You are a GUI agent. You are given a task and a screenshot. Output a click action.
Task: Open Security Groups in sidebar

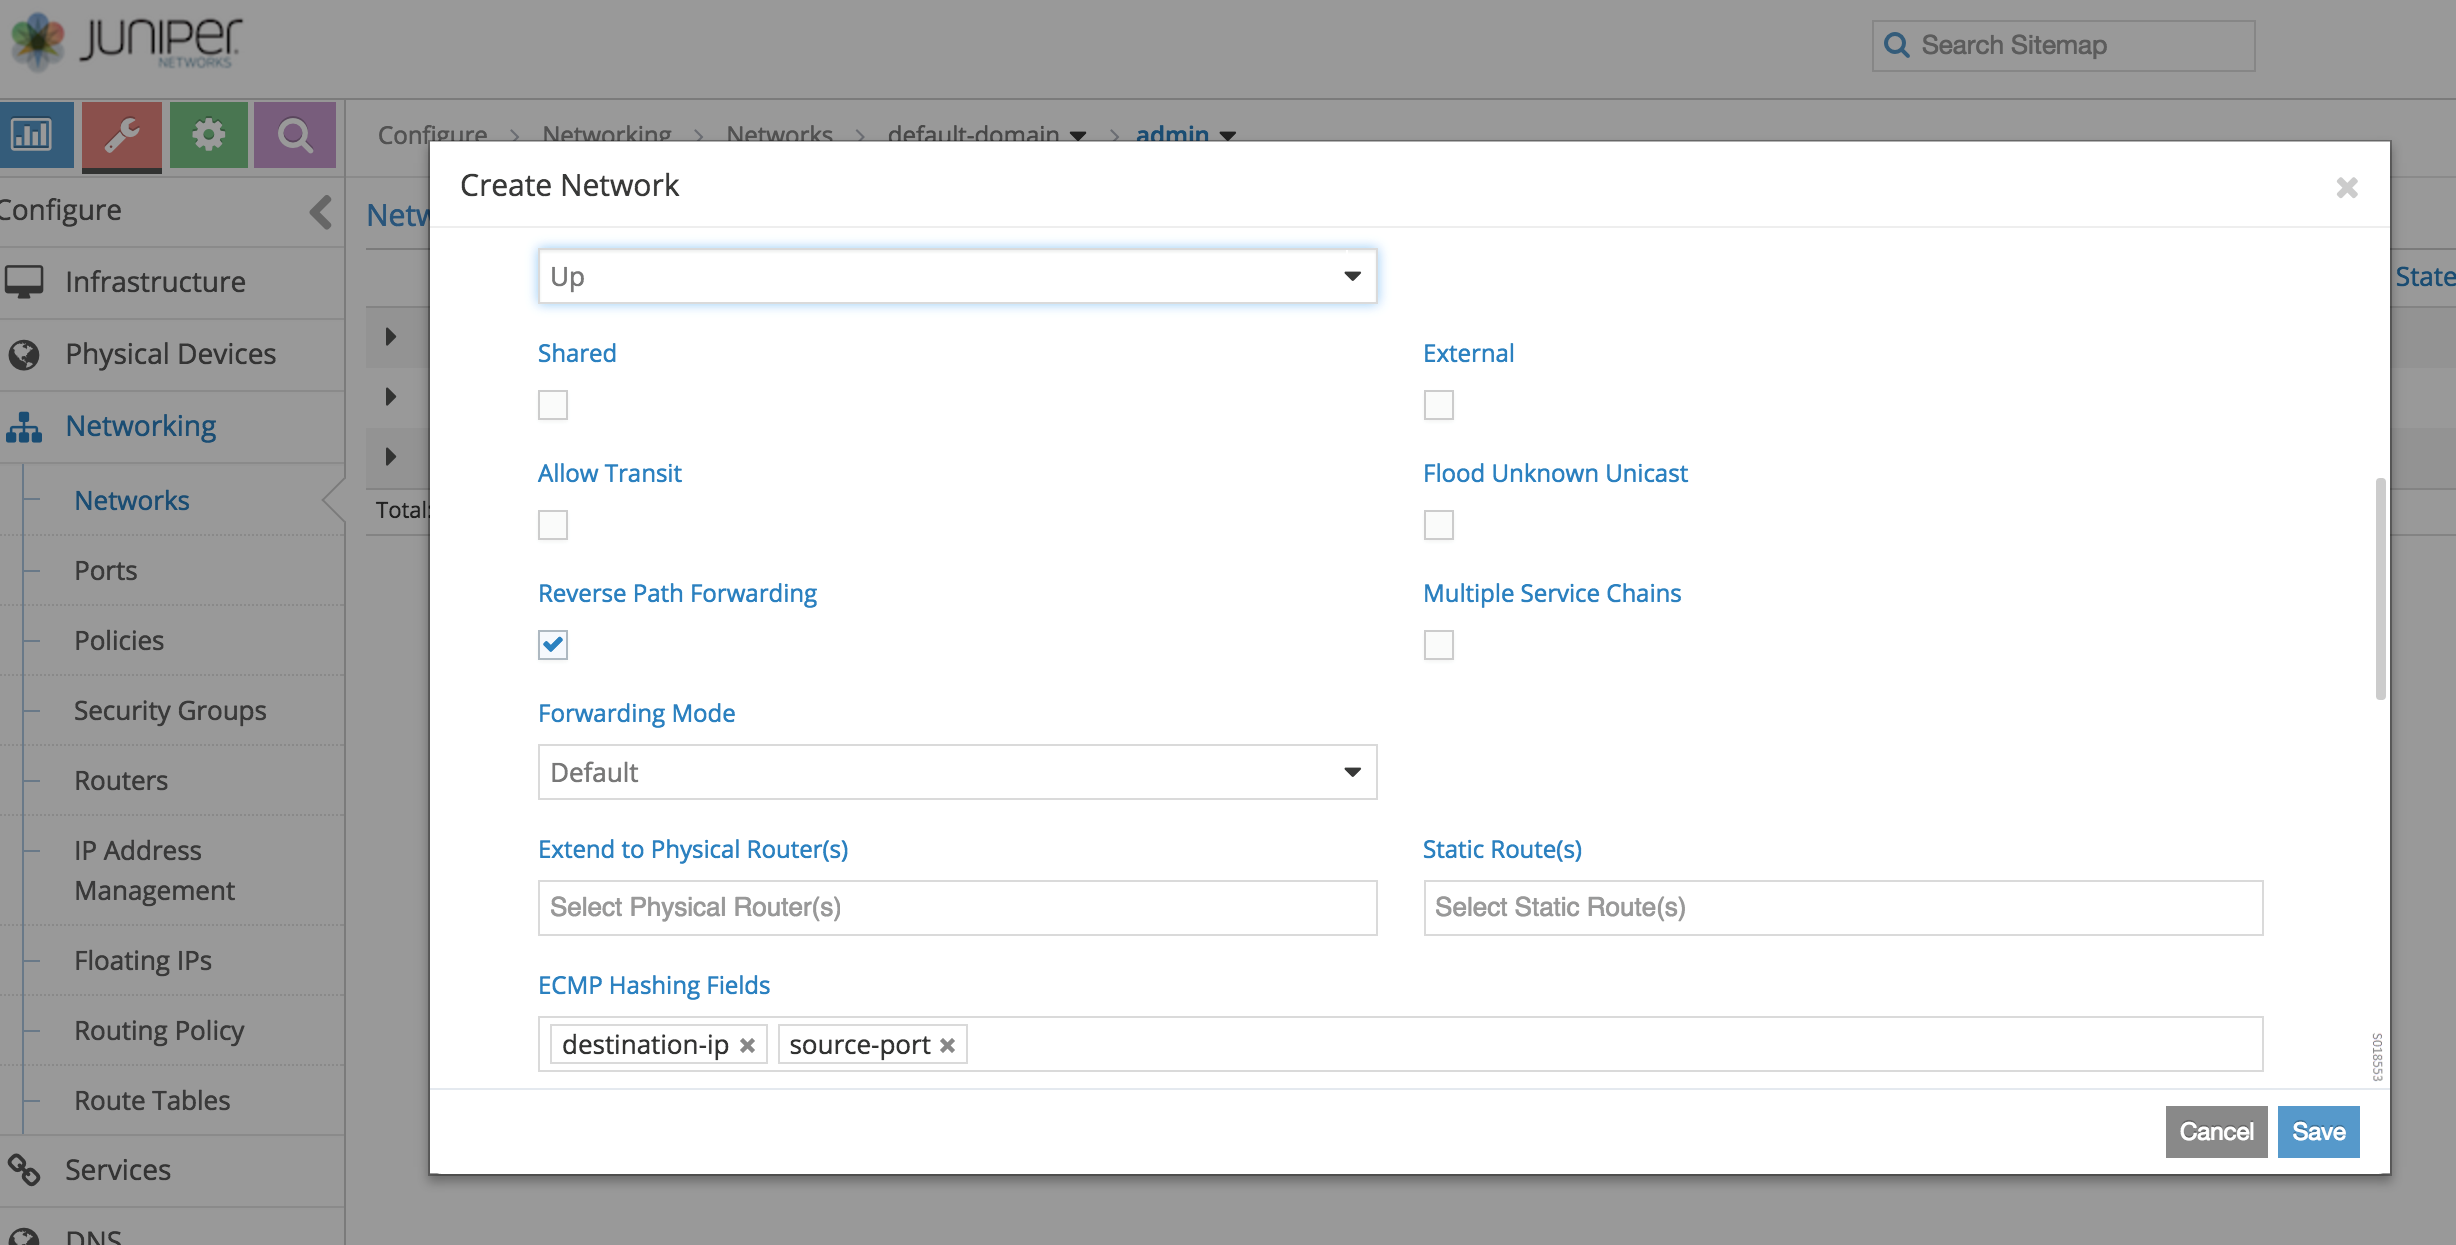(x=170, y=710)
